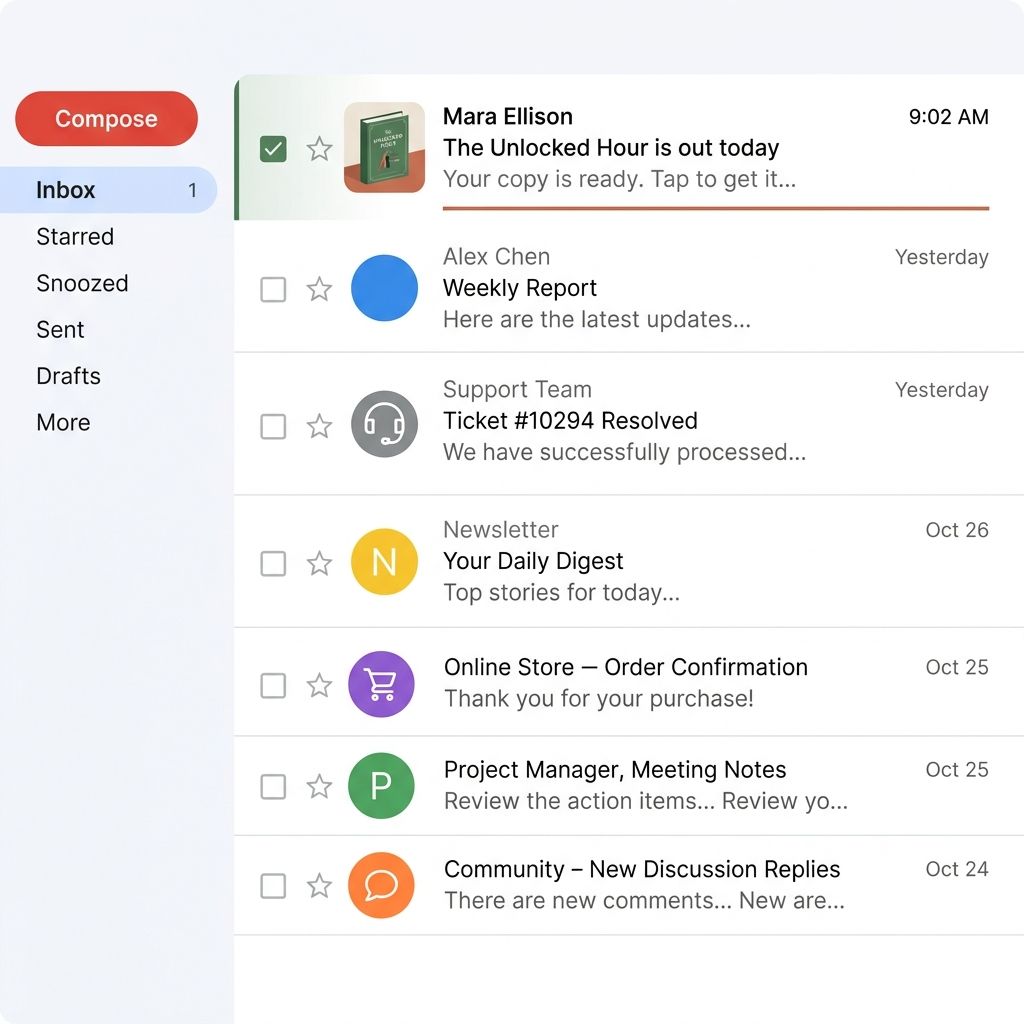The image size is (1024, 1024).
Task: Click the sender name 'Alex Chen'
Action: tap(496, 257)
